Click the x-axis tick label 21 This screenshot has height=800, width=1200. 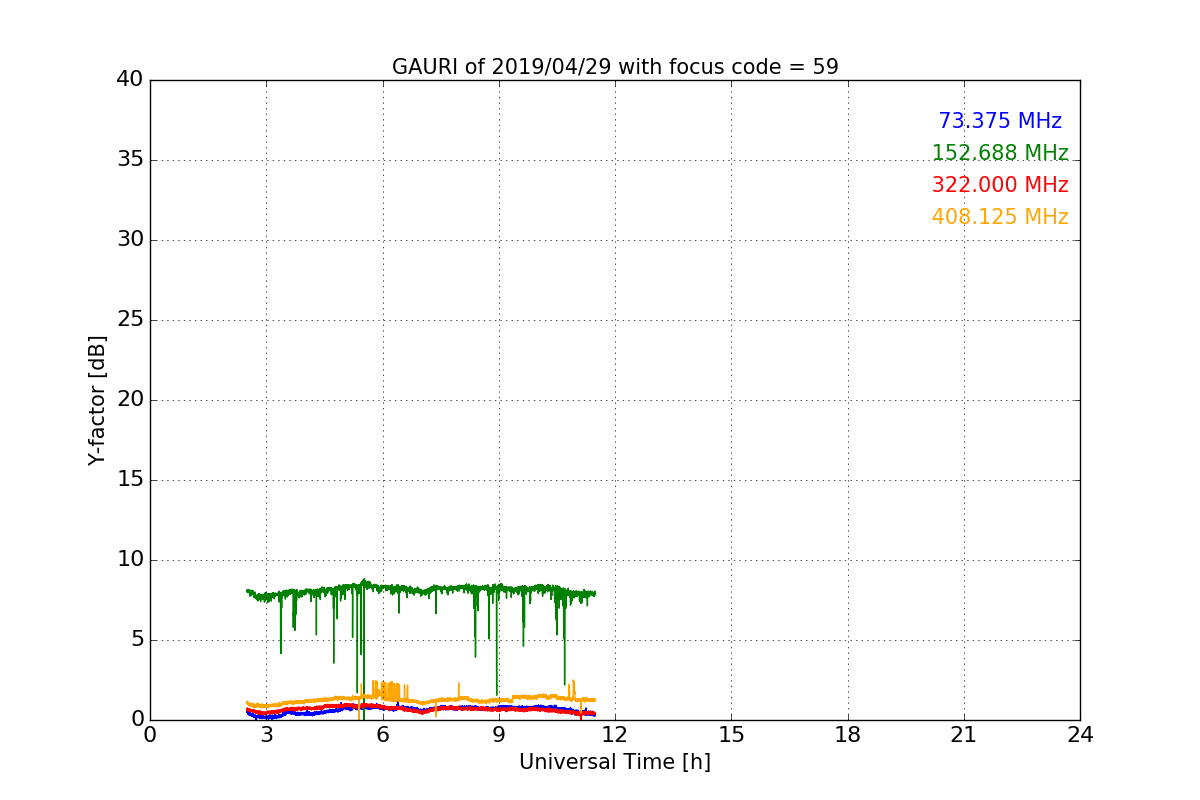point(964,735)
